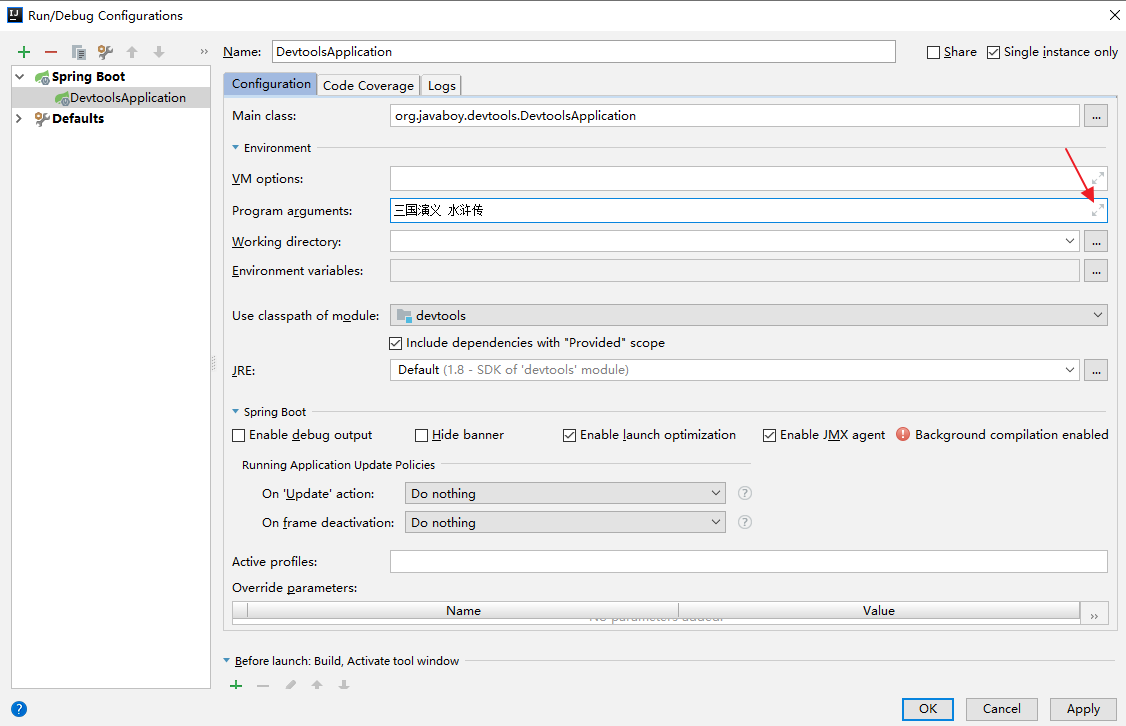1126x726 pixels.
Task: Switch to the Code Coverage tab
Action: 368,85
